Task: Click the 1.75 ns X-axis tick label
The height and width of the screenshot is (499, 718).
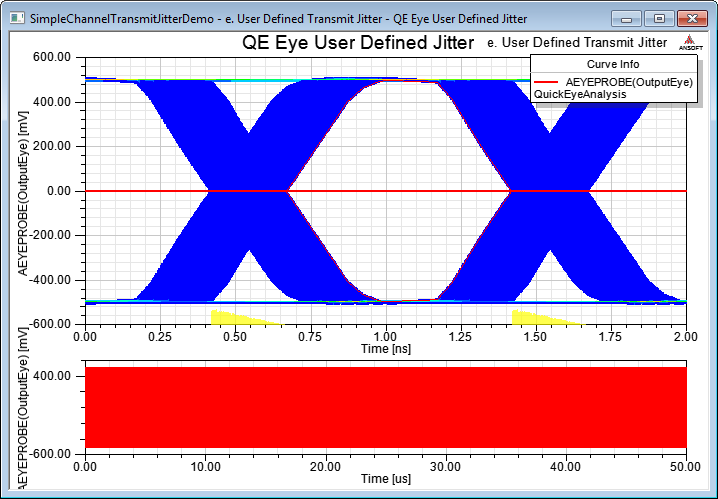Action: pyautogui.click(x=610, y=337)
